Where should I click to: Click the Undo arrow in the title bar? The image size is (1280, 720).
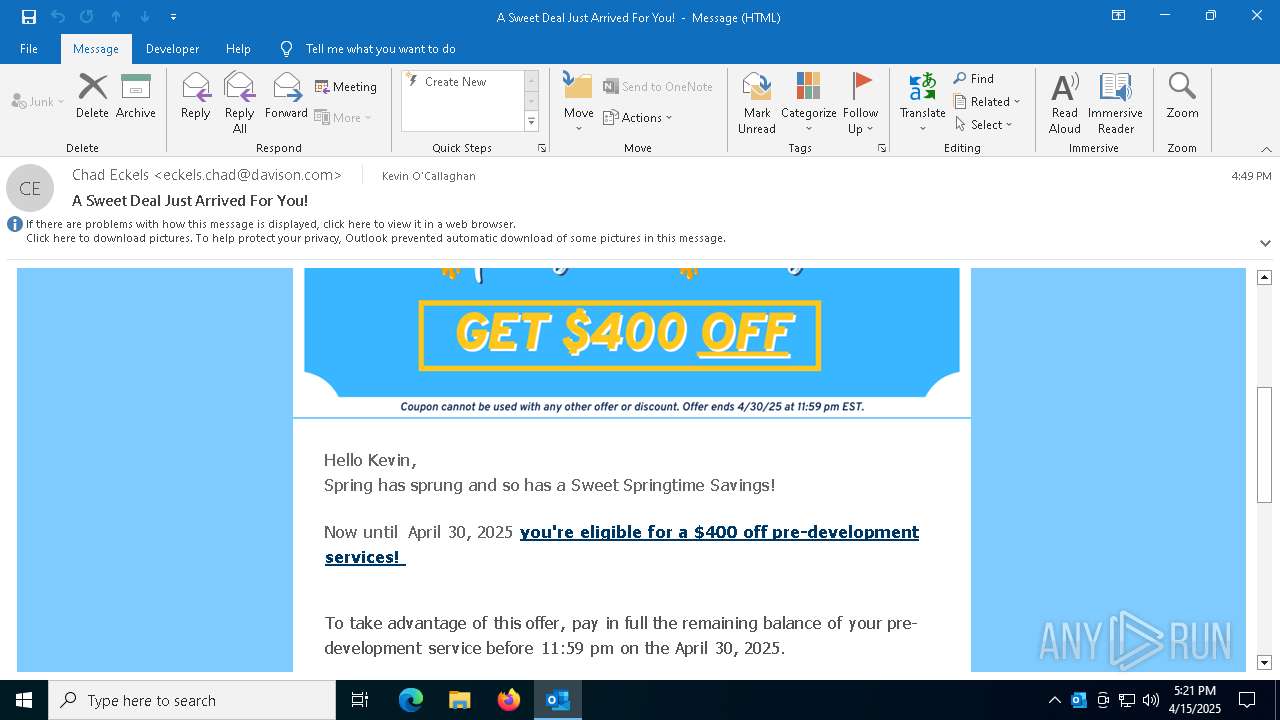(58, 17)
